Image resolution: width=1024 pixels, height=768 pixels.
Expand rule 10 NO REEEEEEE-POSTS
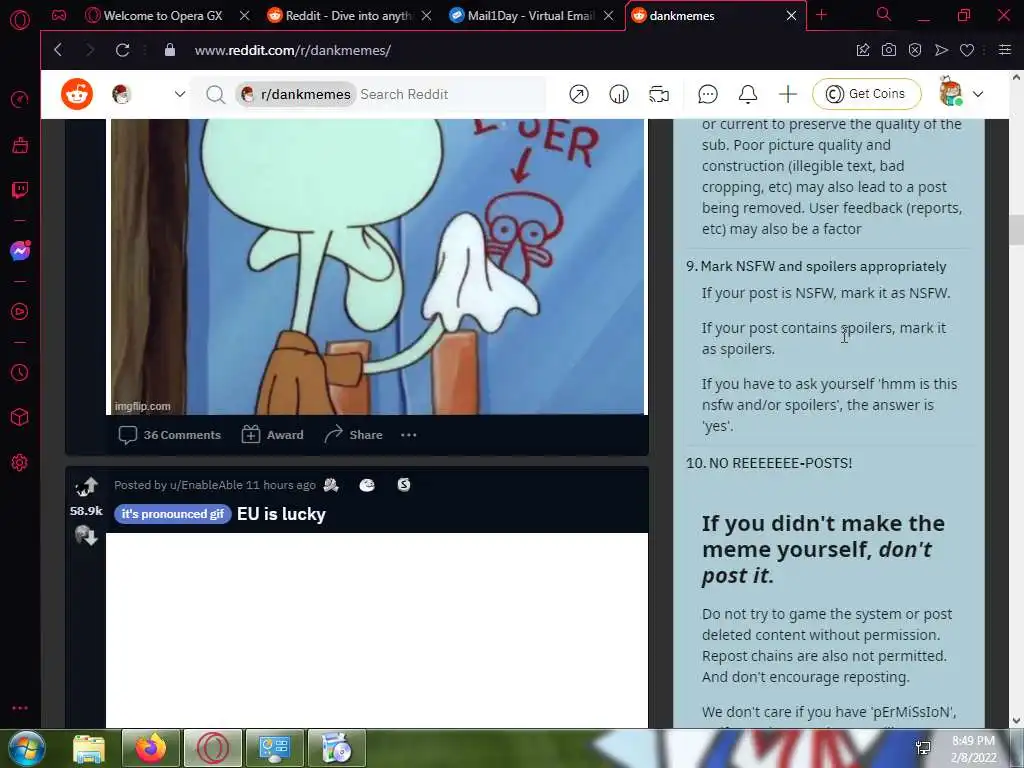point(769,463)
